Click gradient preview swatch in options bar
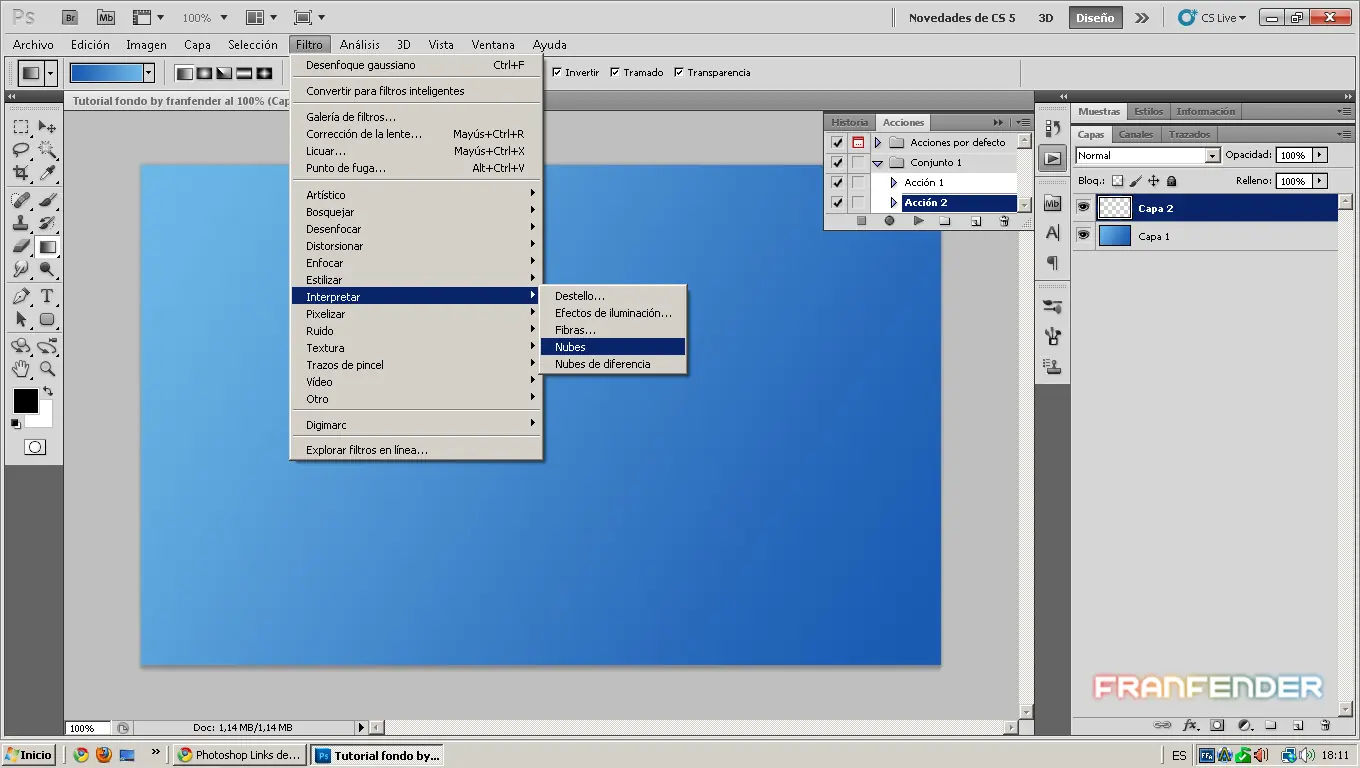Screen dimensions: 1360x768 (106, 72)
